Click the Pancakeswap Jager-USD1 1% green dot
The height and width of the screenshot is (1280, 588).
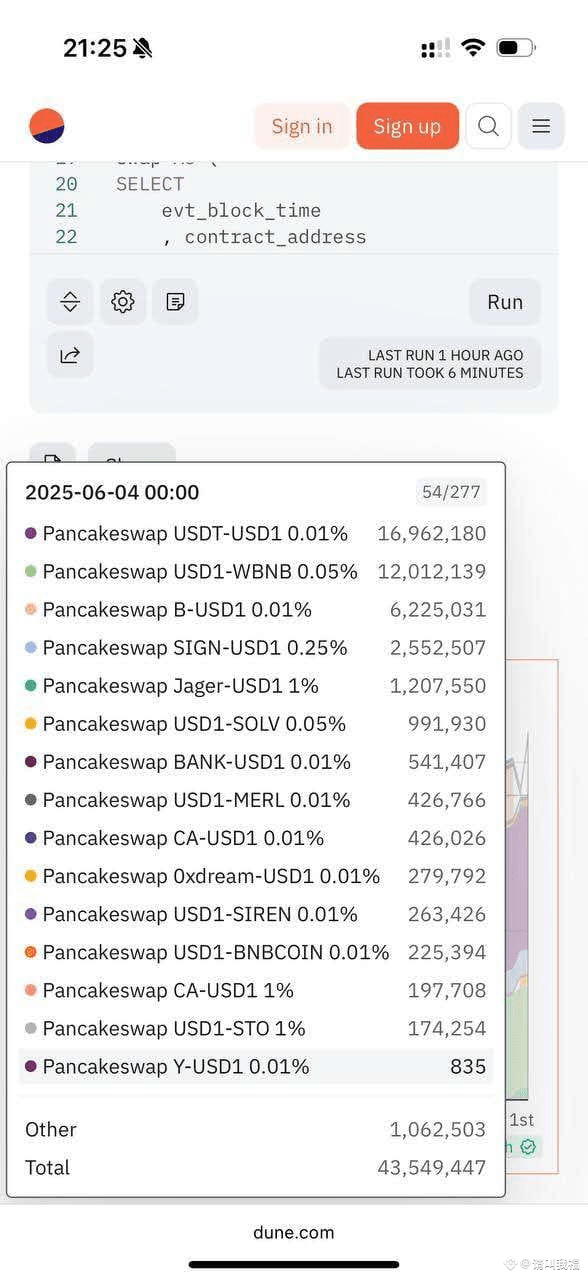(x=31, y=686)
